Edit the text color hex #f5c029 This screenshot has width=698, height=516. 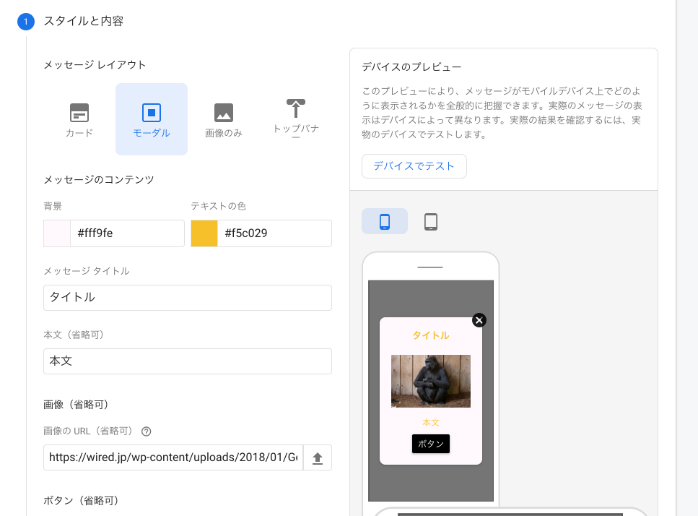[275, 233]
